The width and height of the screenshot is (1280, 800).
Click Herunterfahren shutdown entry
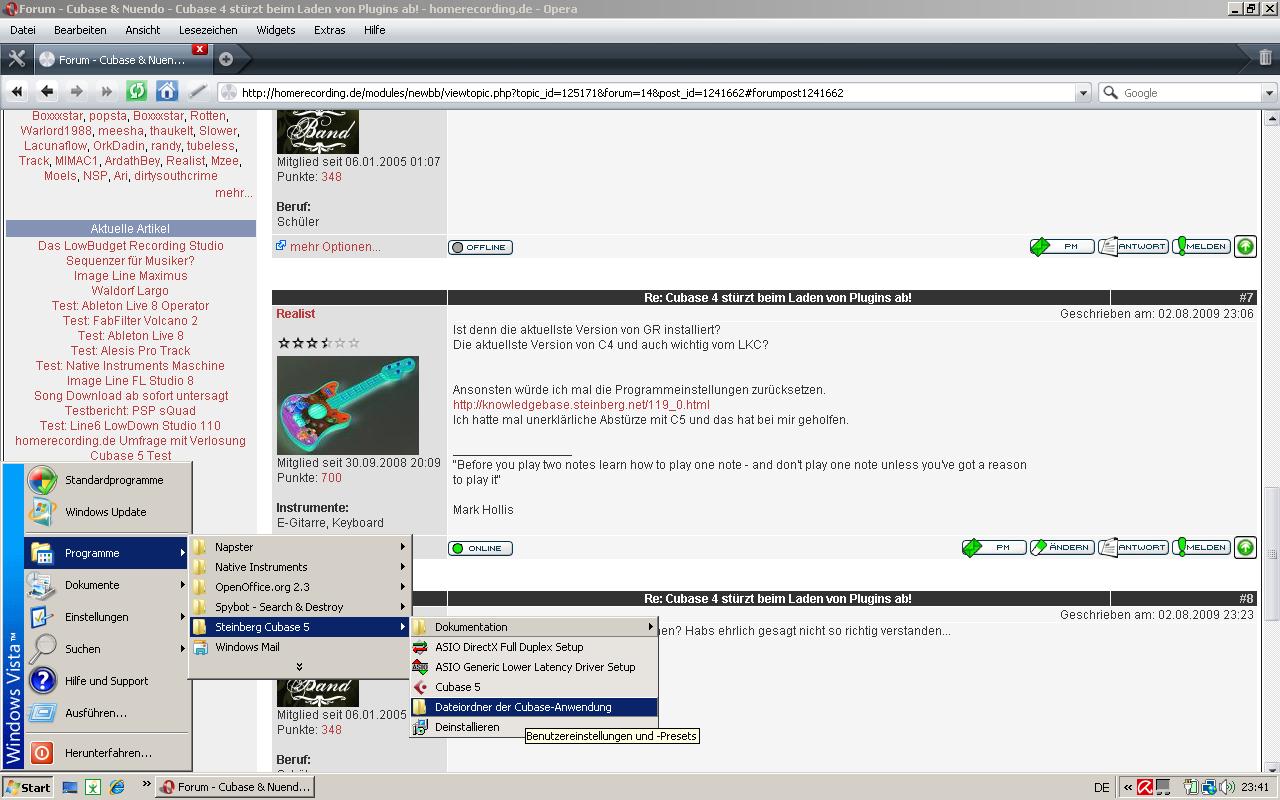(x=107, y=753)
